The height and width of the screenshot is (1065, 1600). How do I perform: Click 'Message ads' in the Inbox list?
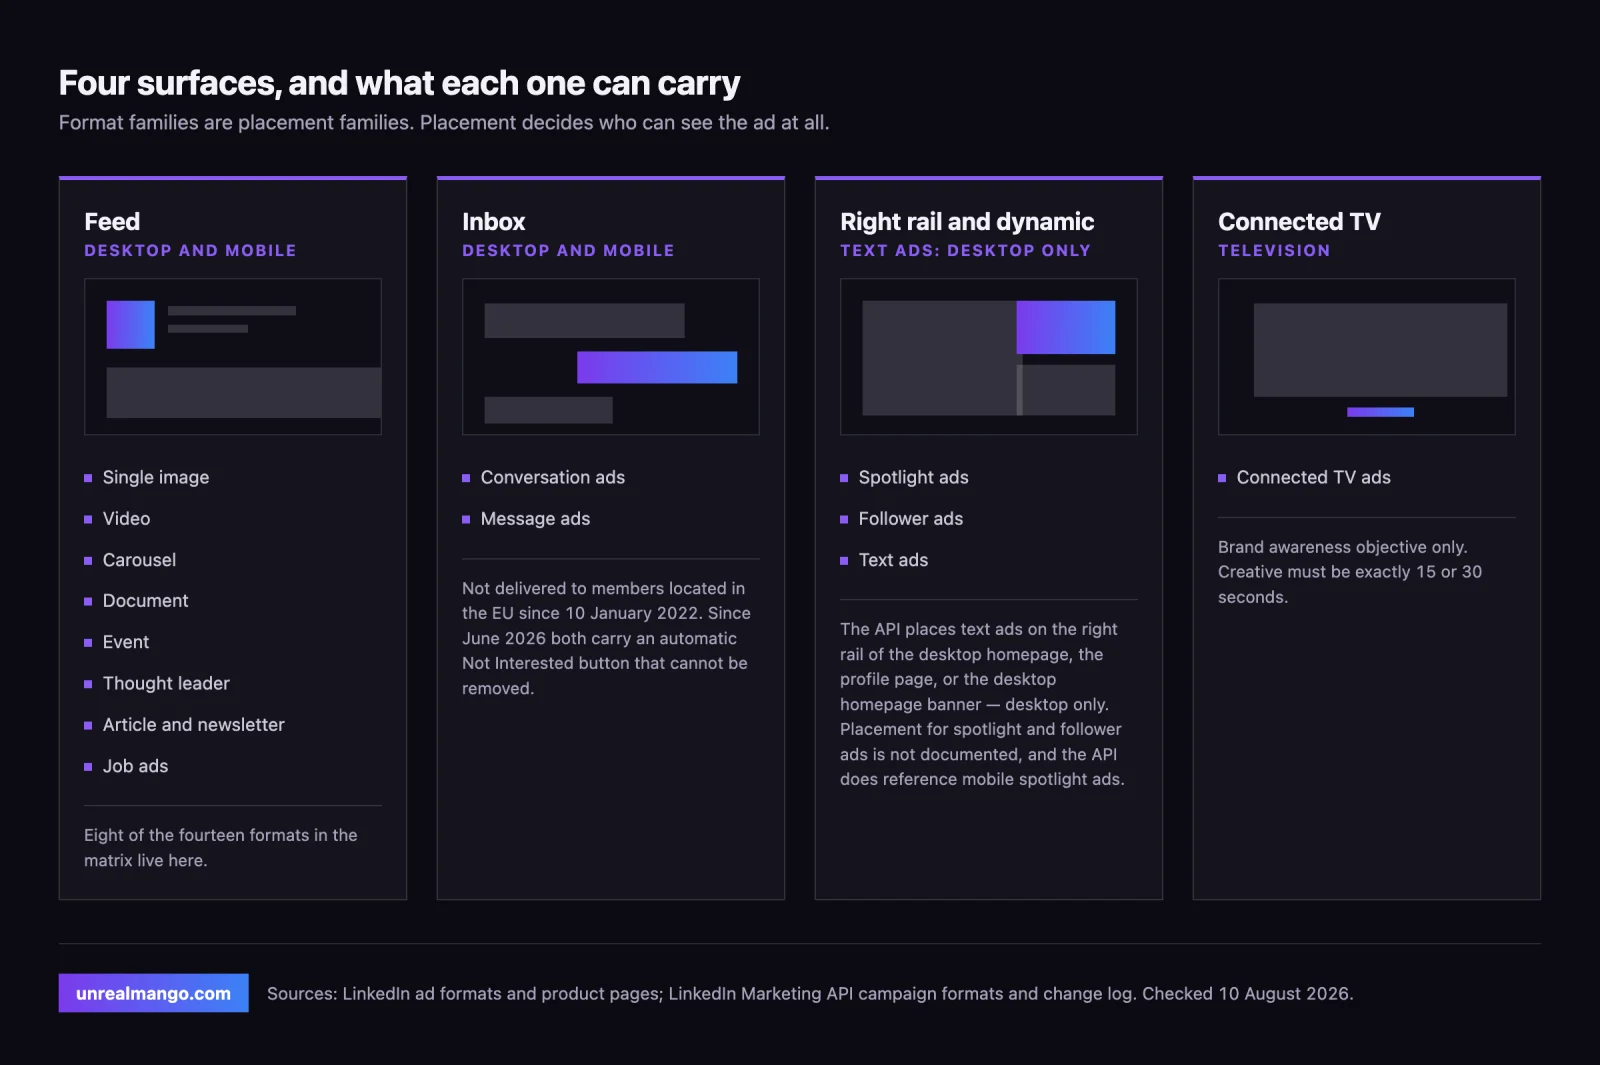pos(535,519)
